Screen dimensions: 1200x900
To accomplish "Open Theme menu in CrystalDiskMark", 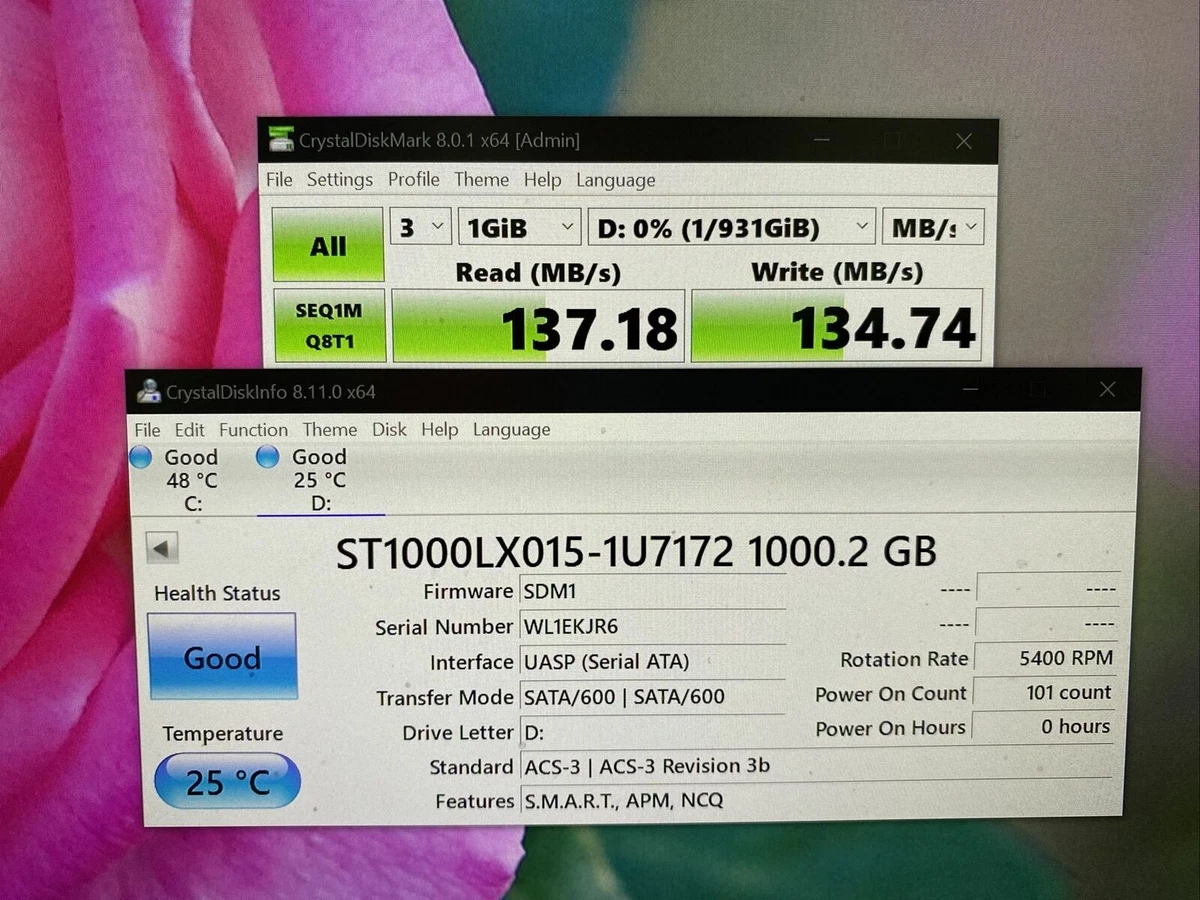I will (x=481, y=180).
